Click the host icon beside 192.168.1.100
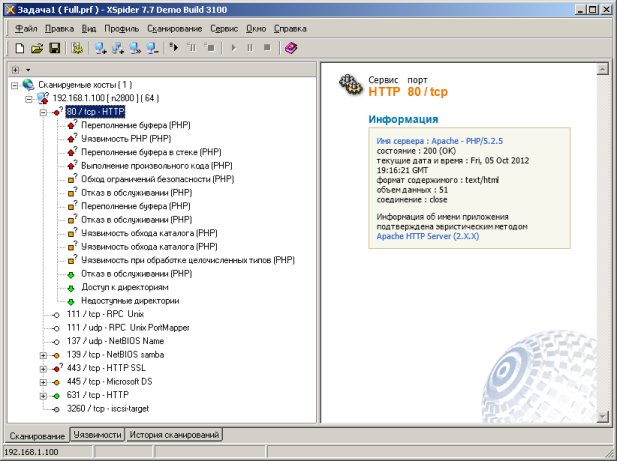Image resolution: width=617 pixels, height=461 pixels. coord(42,98)
